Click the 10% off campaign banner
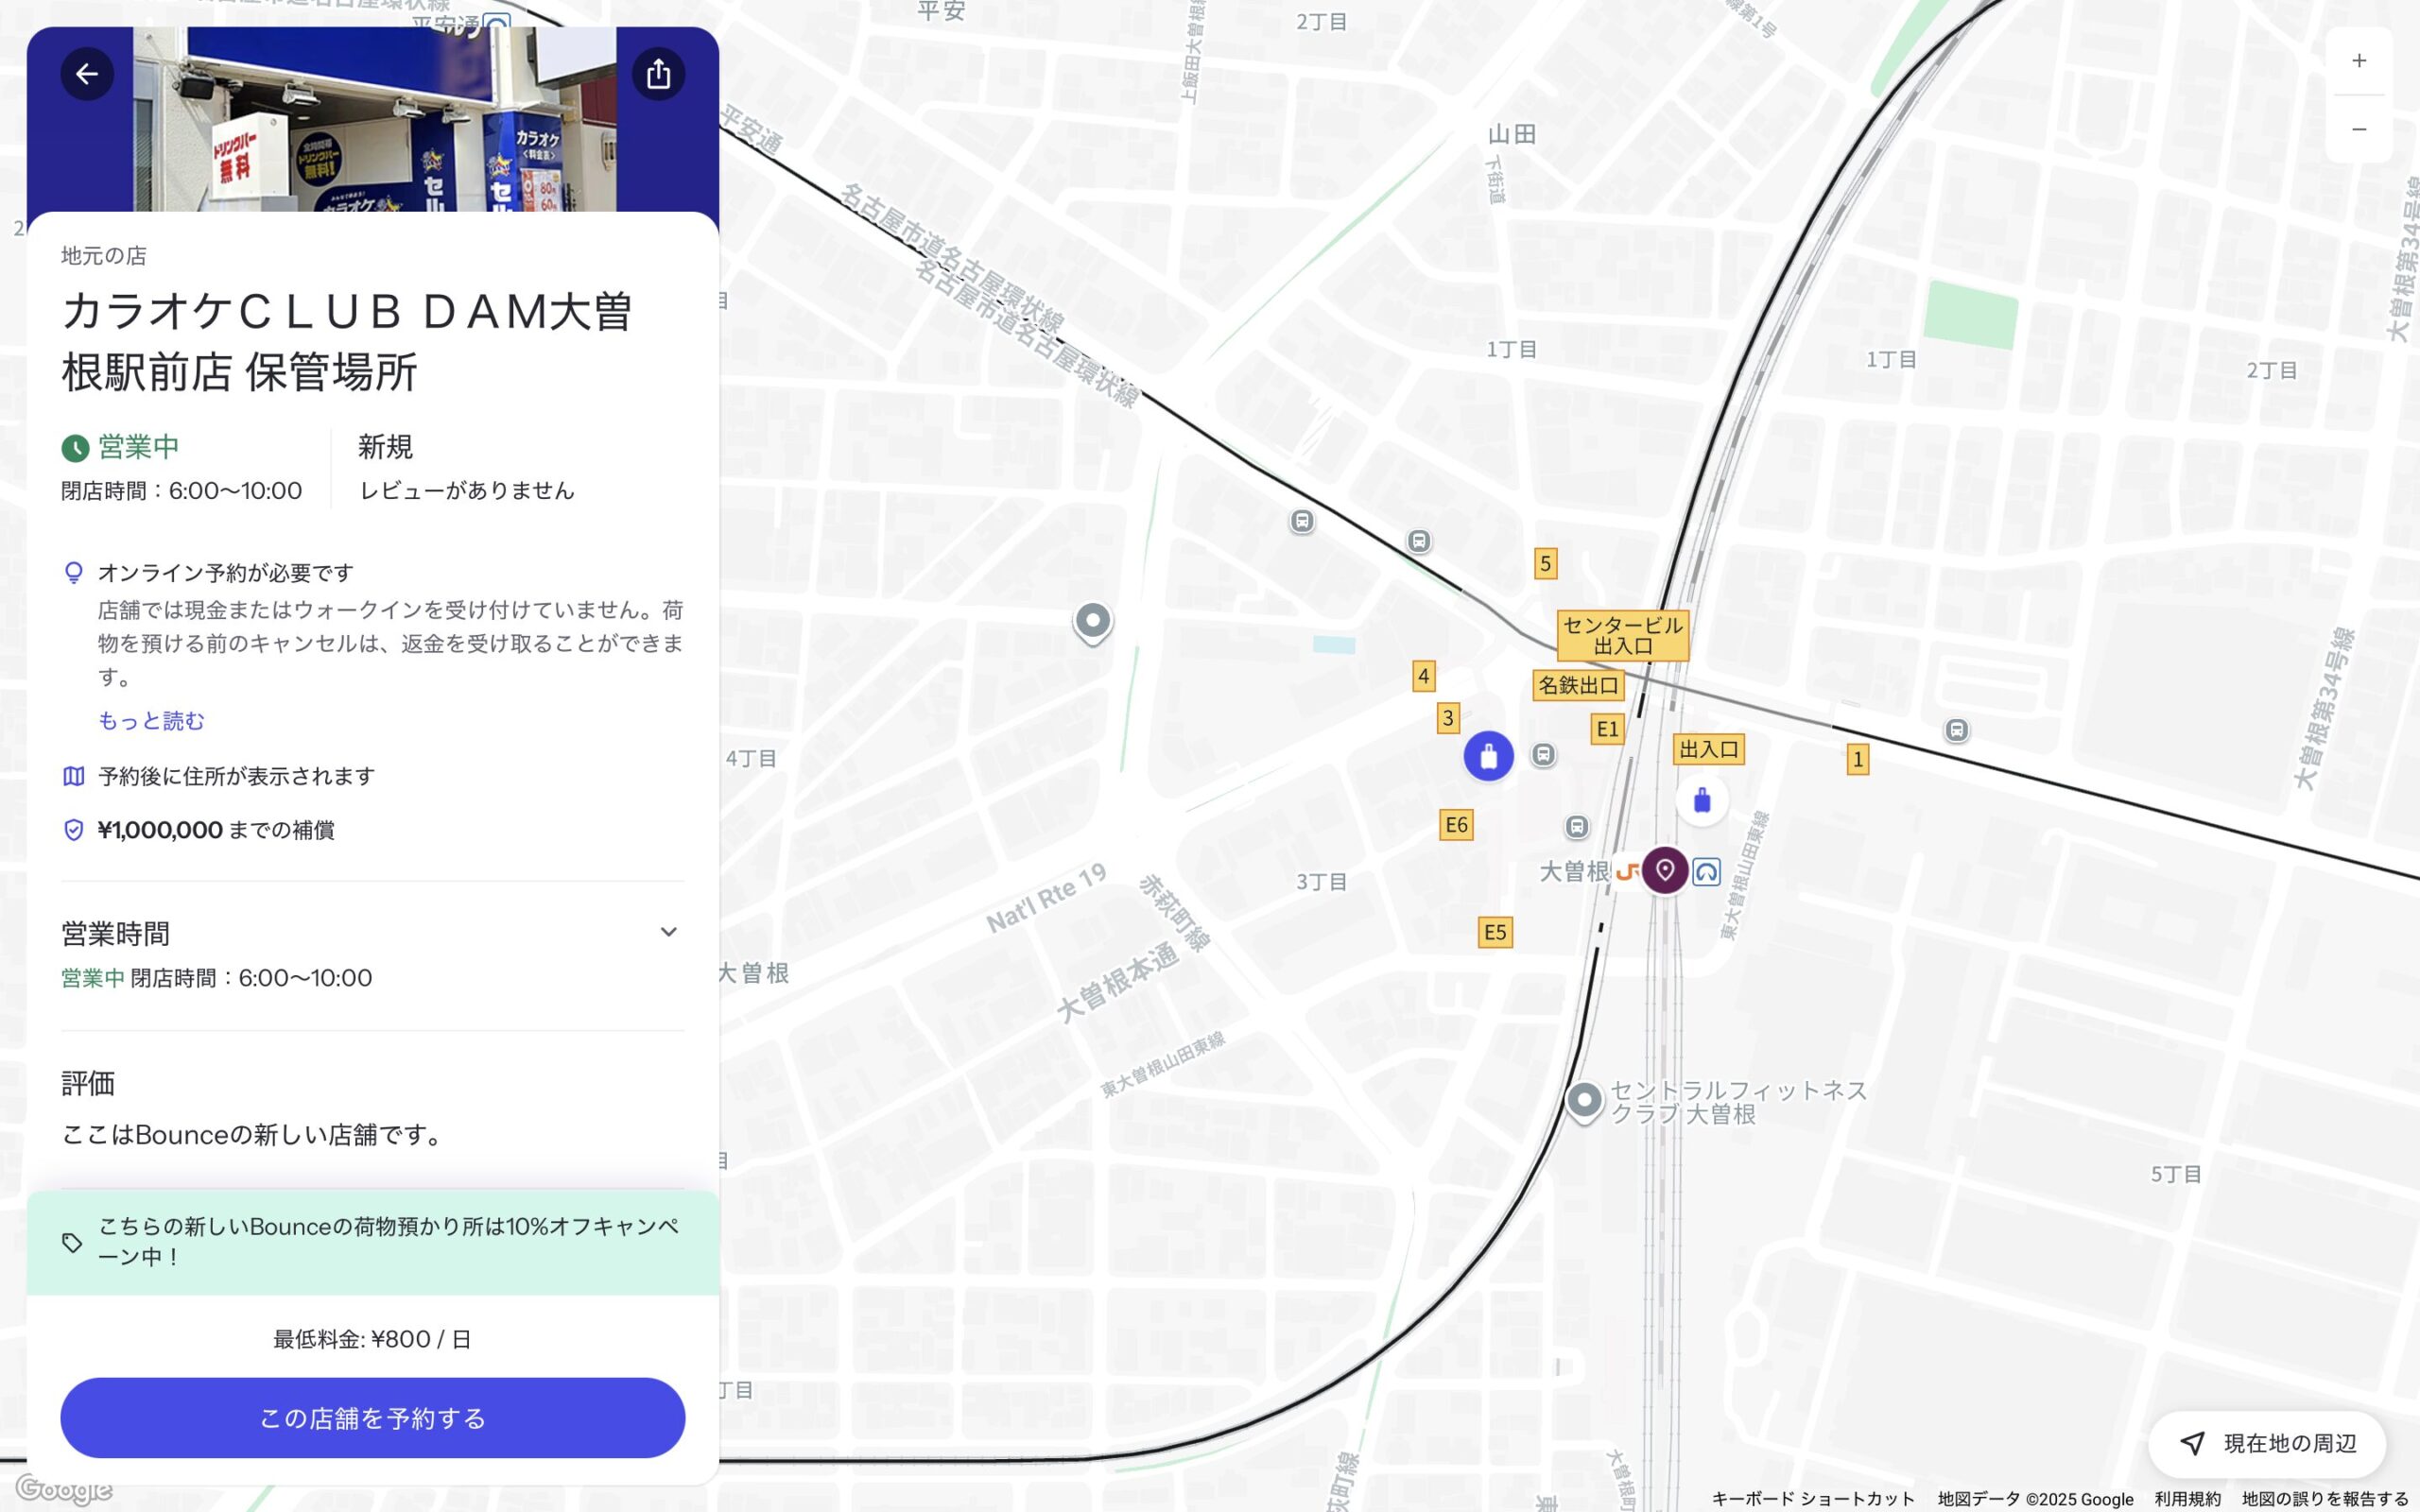Viewport: 2420px width, 1512px height. click(373, 1242)
